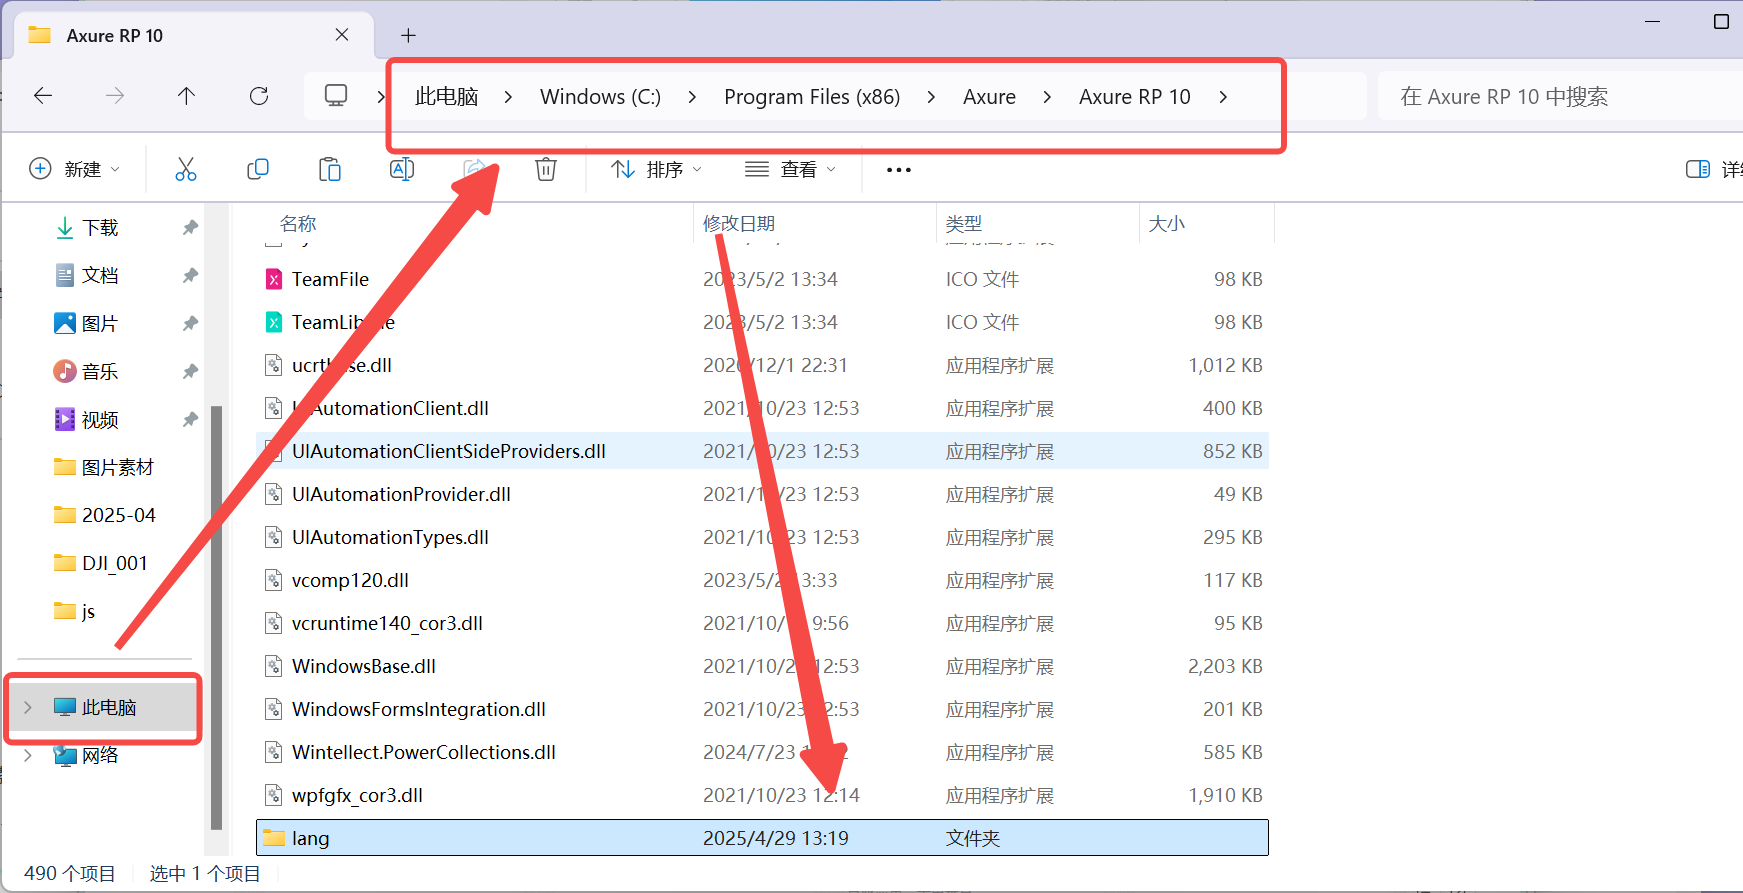Select UIAutomationProvider.dll file

click(x=762, y=494)
